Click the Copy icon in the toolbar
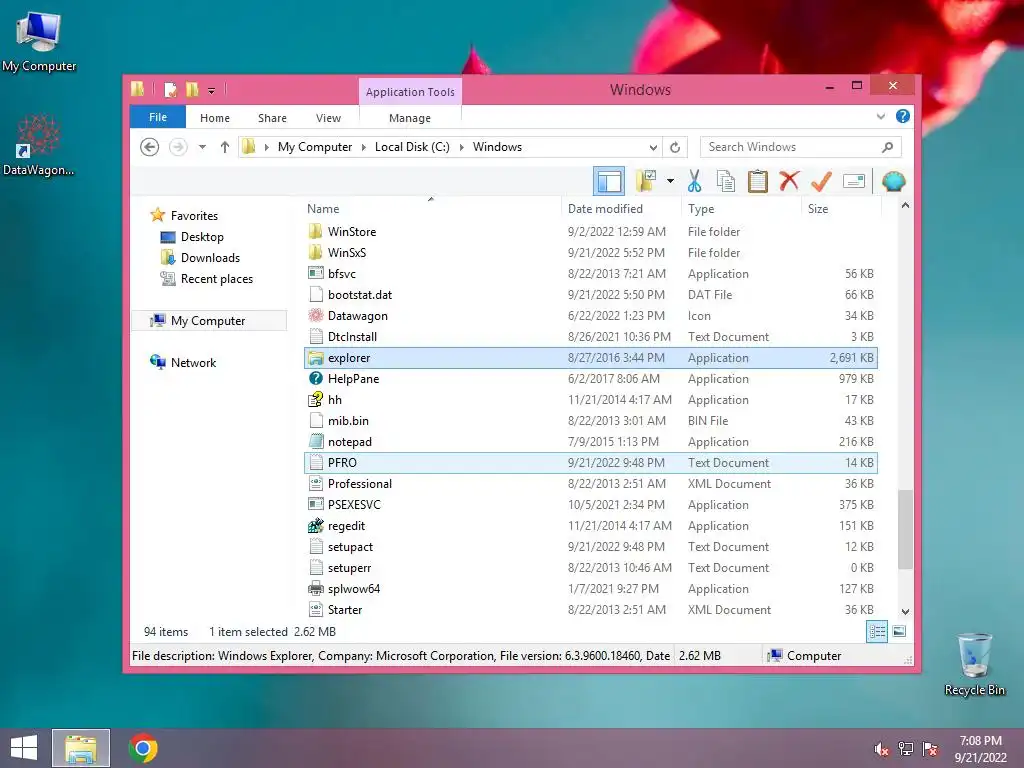1024x768 pixels. pos(726,181)
